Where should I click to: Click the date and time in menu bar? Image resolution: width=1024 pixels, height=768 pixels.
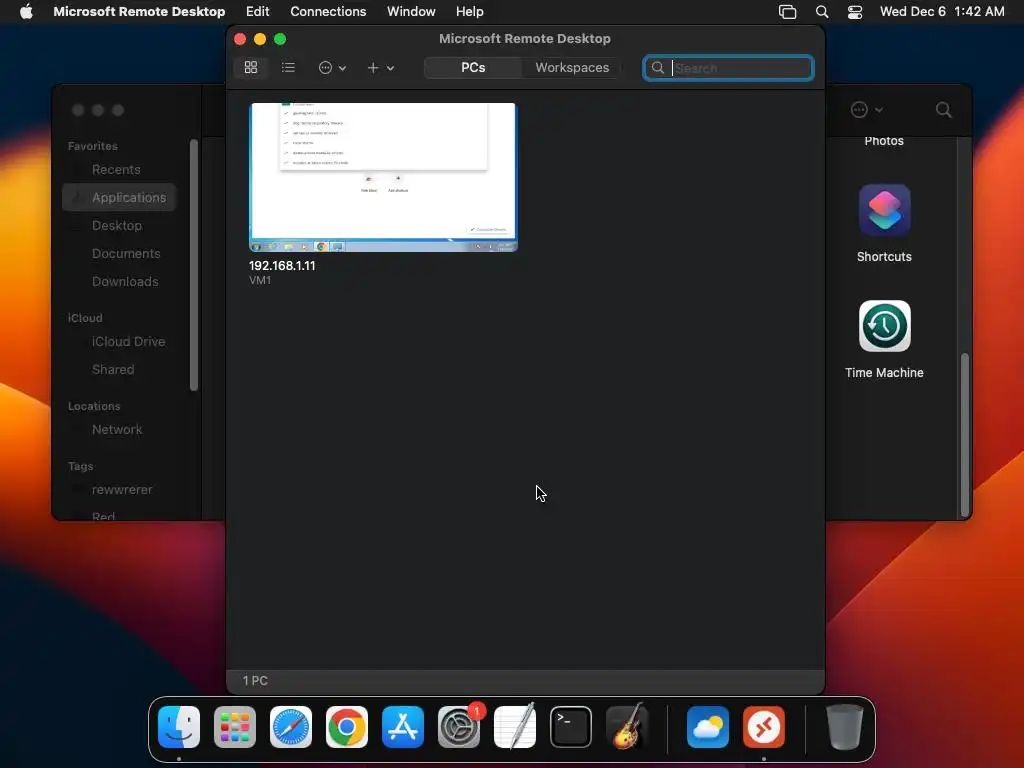coord(942,12)
